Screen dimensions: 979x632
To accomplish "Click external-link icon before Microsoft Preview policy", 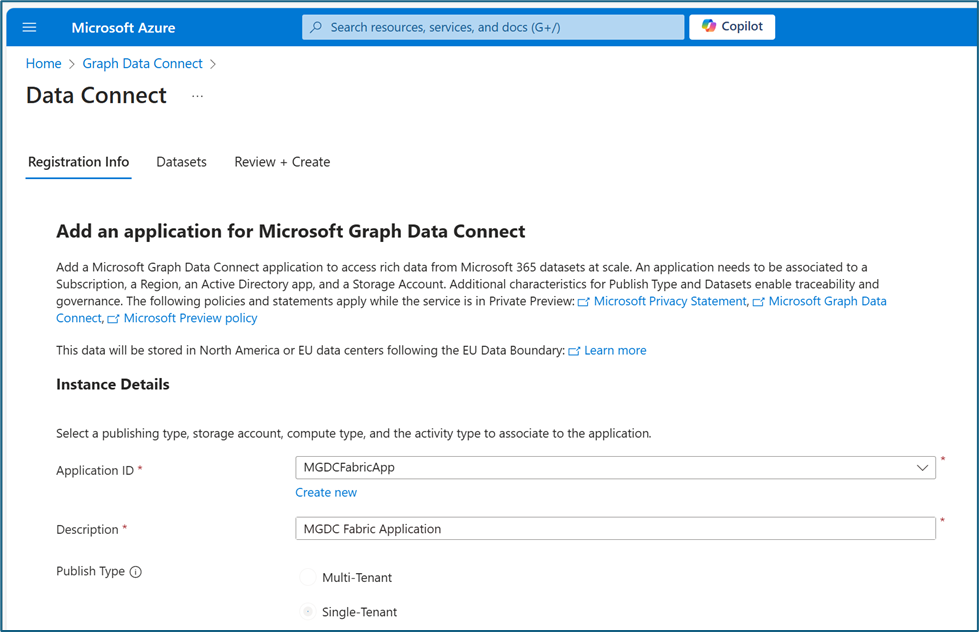I will coord(113,319).
